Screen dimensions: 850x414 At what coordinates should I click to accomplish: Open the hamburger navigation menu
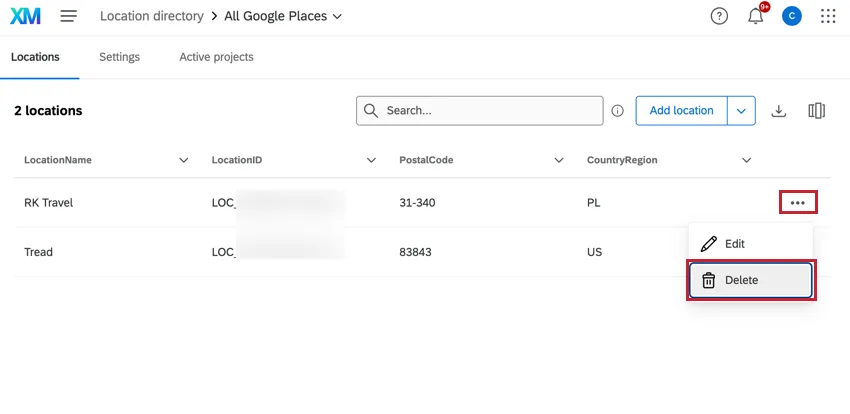(x=69, y=16)
